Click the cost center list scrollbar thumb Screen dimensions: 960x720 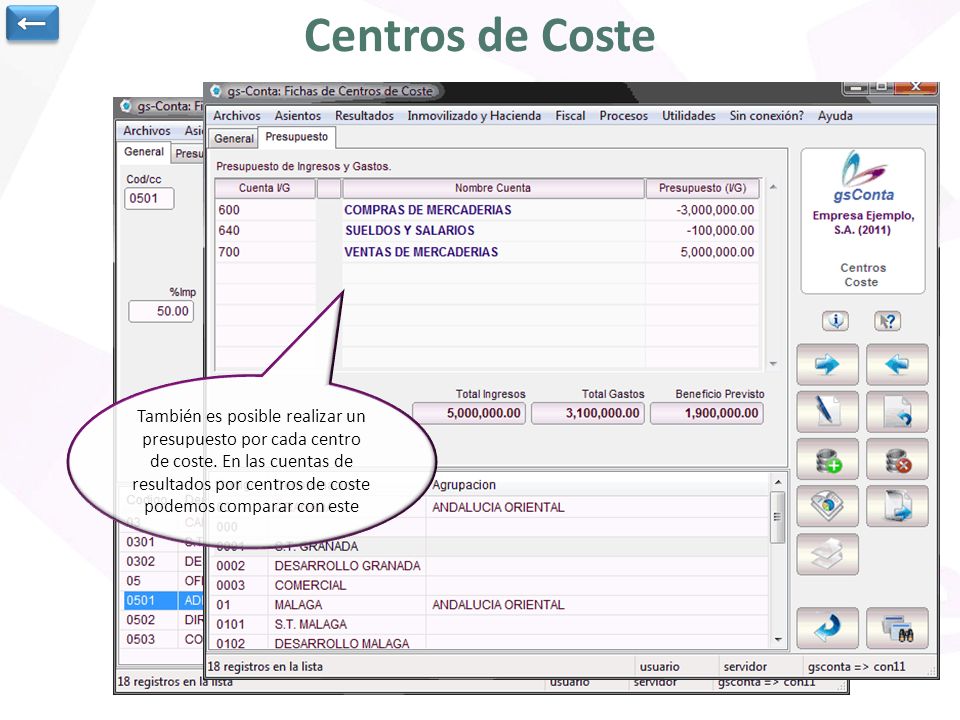tap(778, 517)
